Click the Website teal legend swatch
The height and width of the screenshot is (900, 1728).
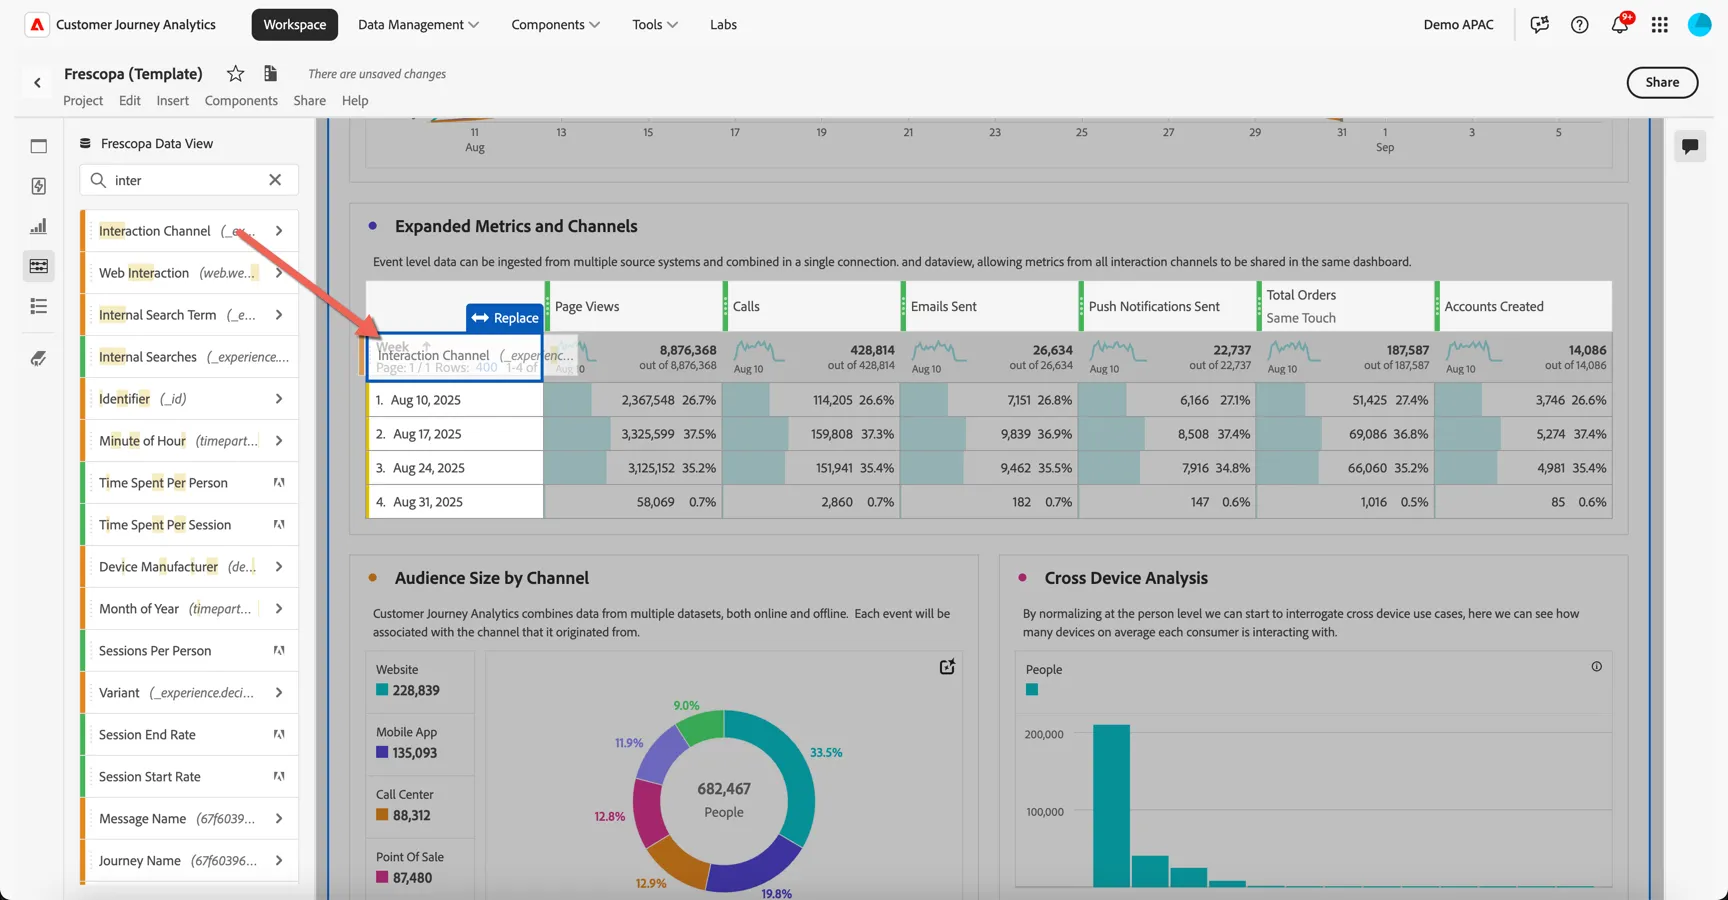[x=382, y=690]
